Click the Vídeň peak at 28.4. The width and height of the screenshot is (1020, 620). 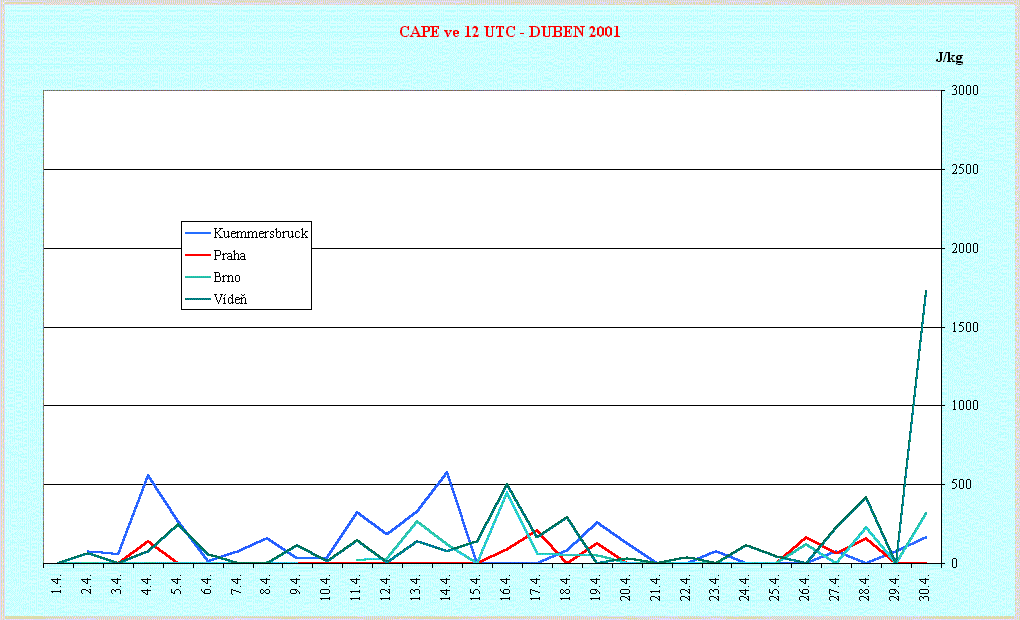865,497
